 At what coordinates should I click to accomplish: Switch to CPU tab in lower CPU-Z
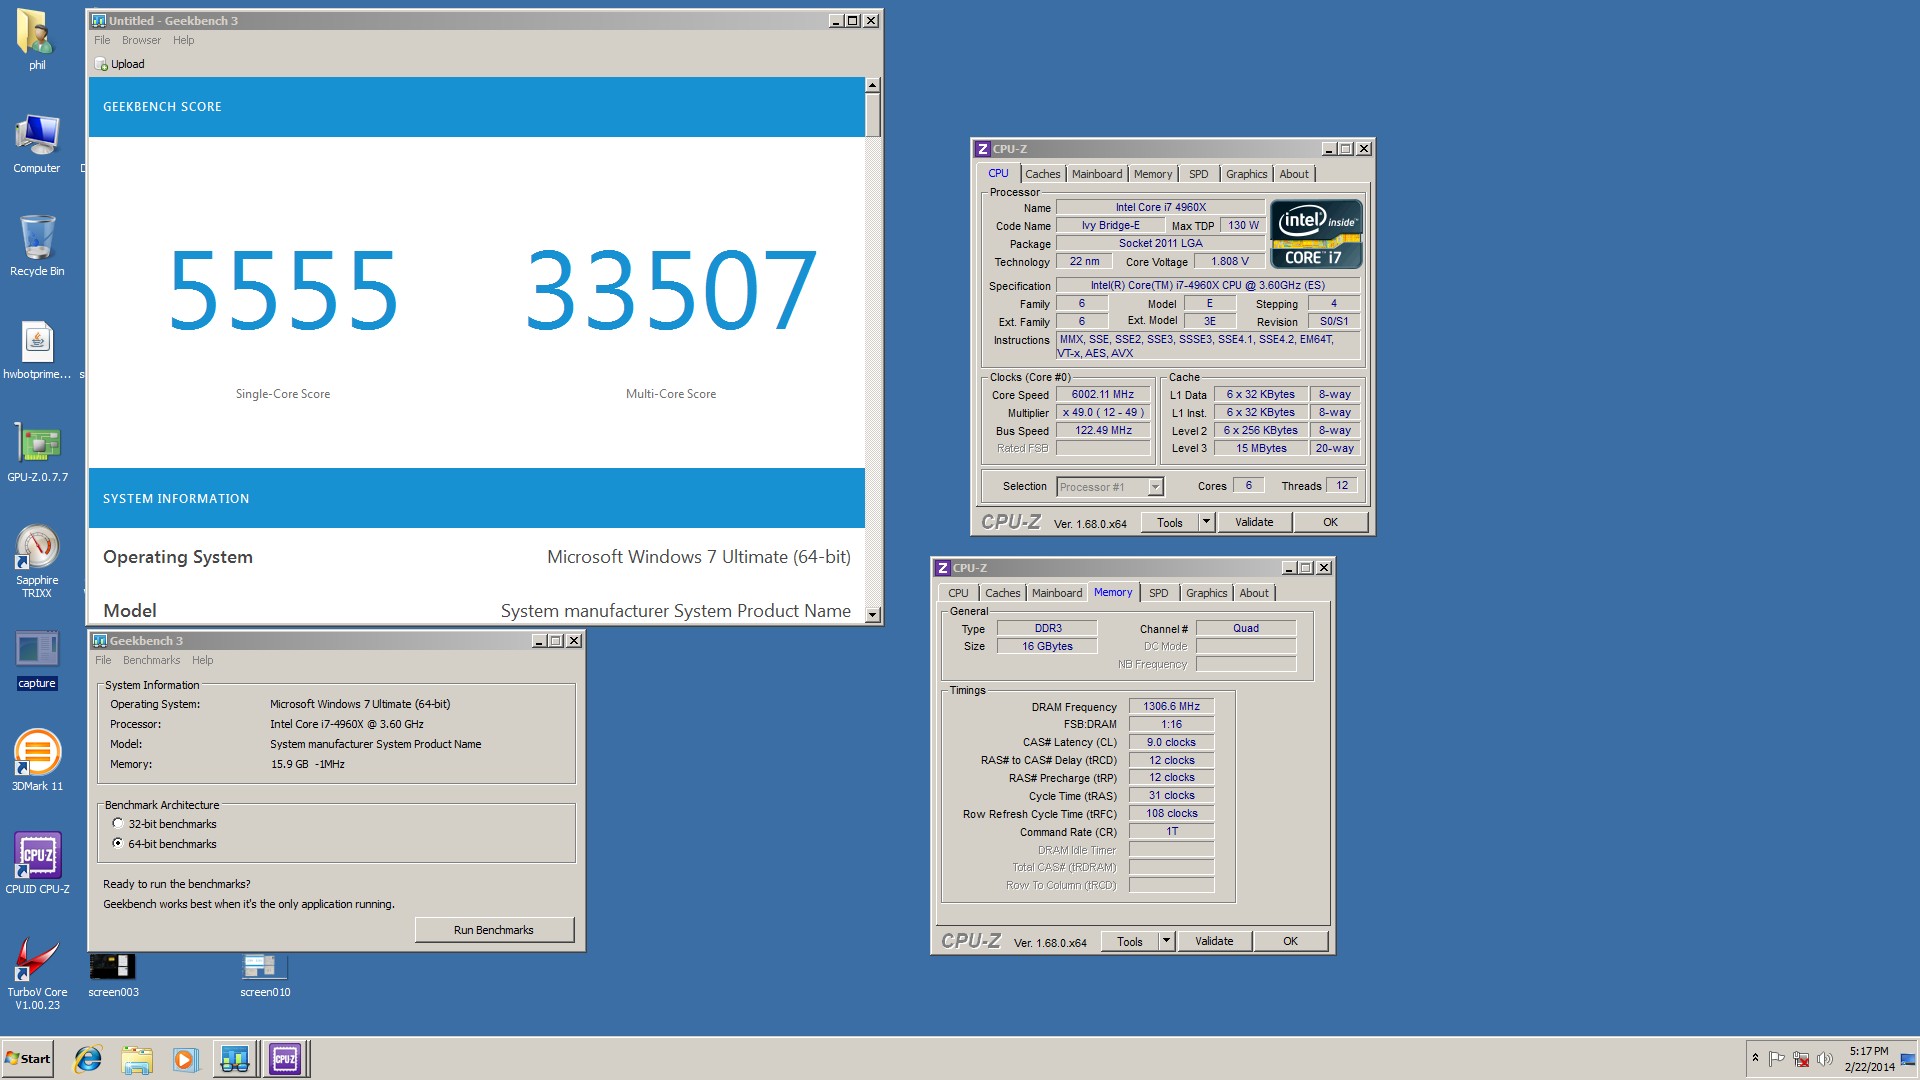pyautogui.click(x=958, y=593)
